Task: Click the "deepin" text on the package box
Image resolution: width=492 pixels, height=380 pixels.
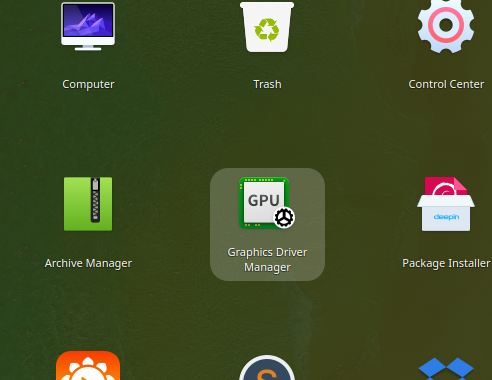Action: (x=446, y=217)
